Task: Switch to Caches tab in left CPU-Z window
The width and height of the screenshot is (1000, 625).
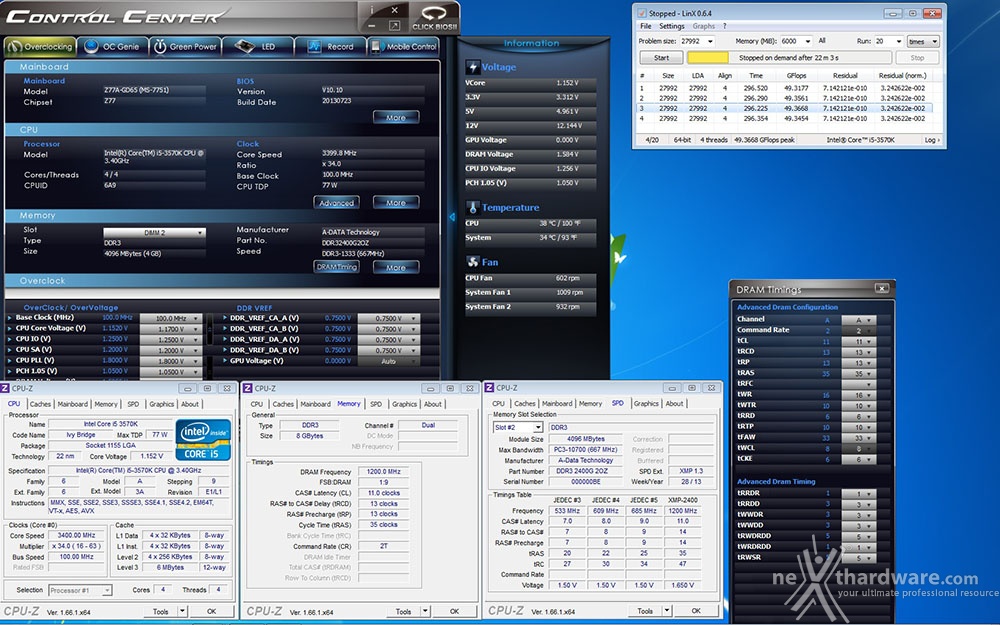Action: [x=40, y=404]
